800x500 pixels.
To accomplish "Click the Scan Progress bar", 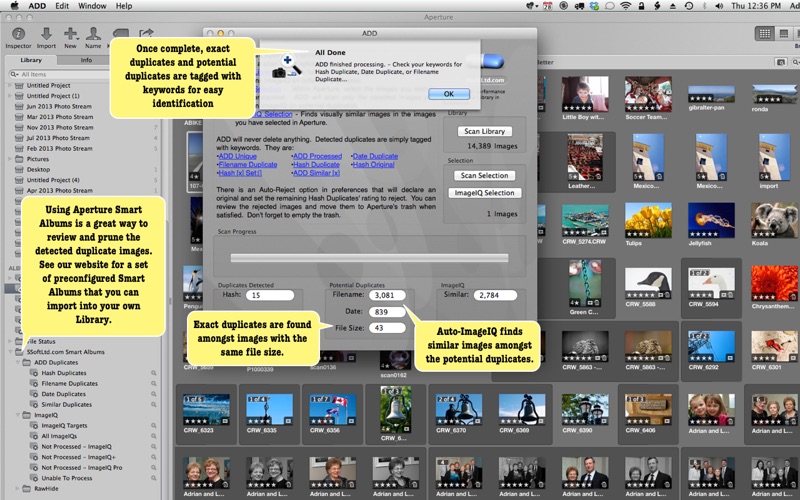I will [369, 258].
